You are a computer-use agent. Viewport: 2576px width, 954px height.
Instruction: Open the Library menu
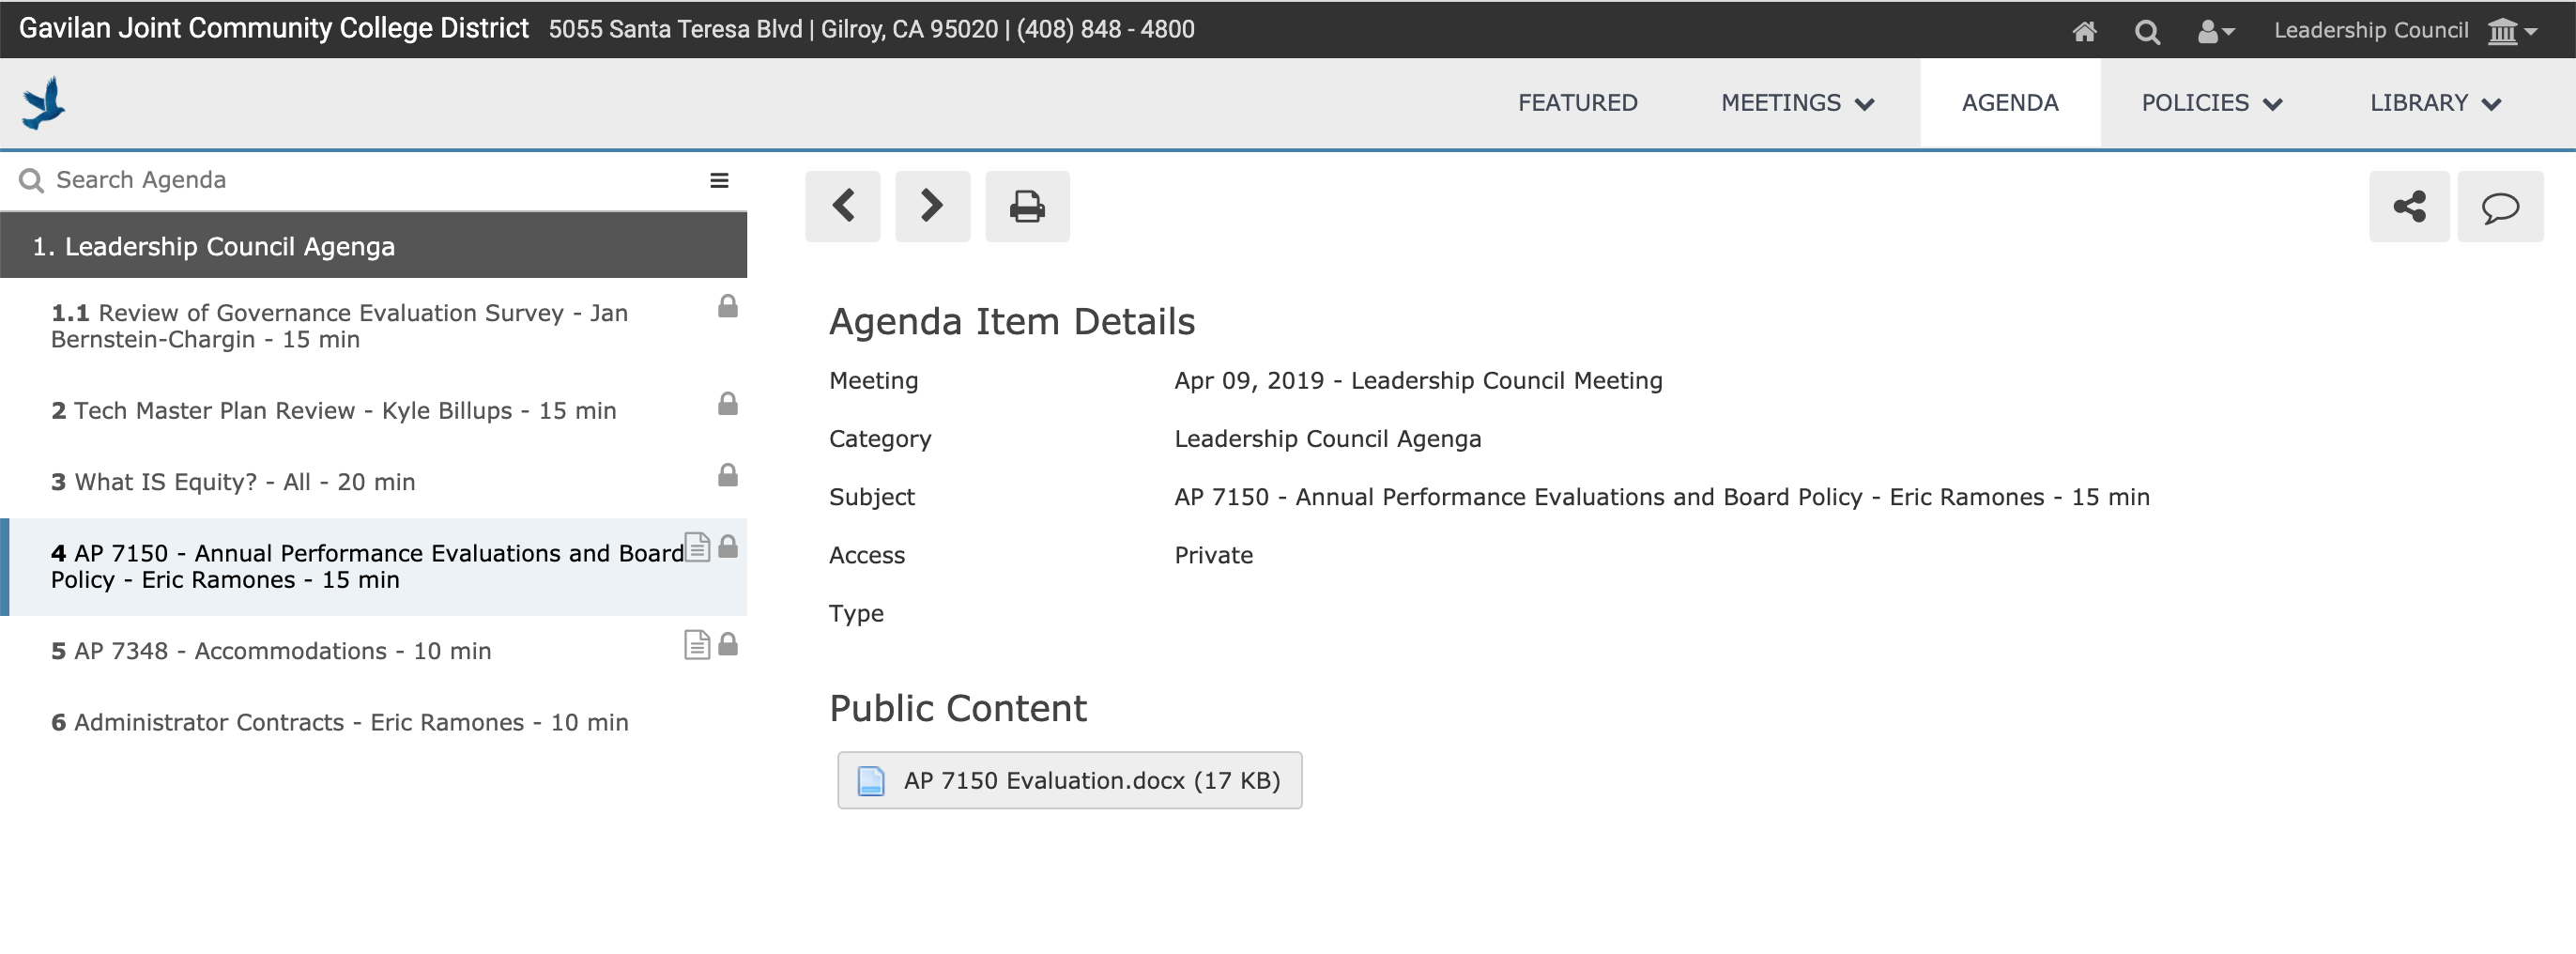pos(2434,103)
